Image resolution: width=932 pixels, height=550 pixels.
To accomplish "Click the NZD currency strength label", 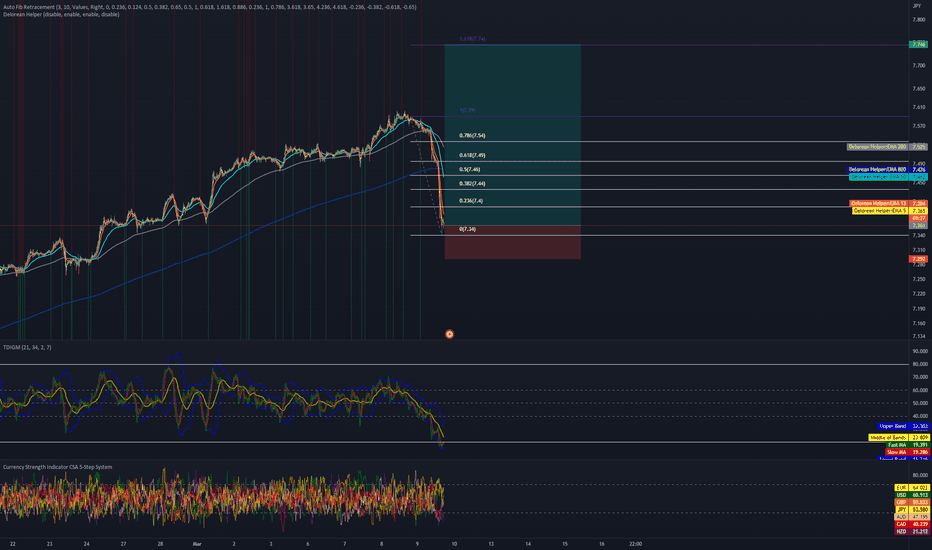I will pos(902,531).
